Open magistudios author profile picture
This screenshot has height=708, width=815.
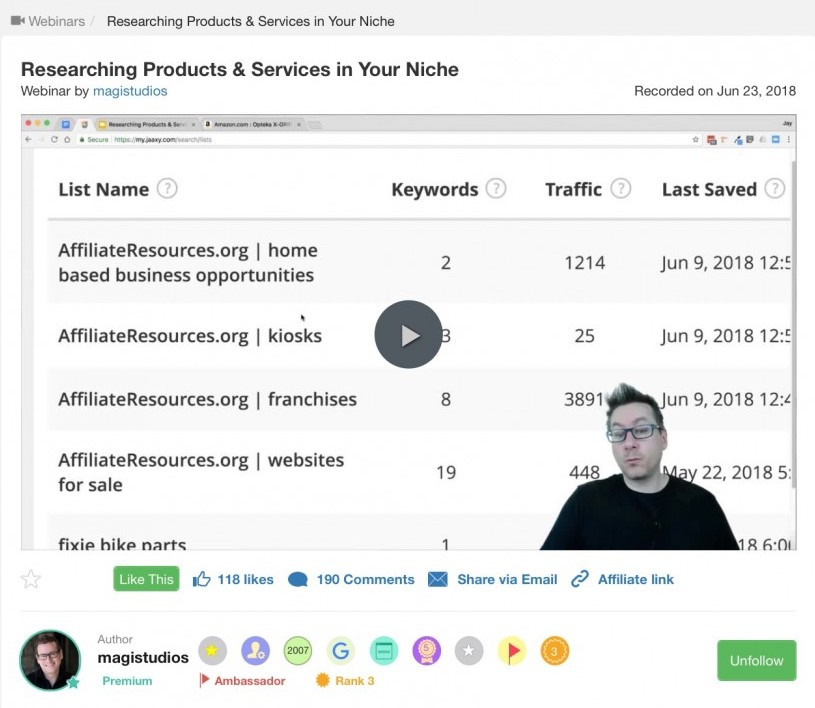click(x=50, y=660)
